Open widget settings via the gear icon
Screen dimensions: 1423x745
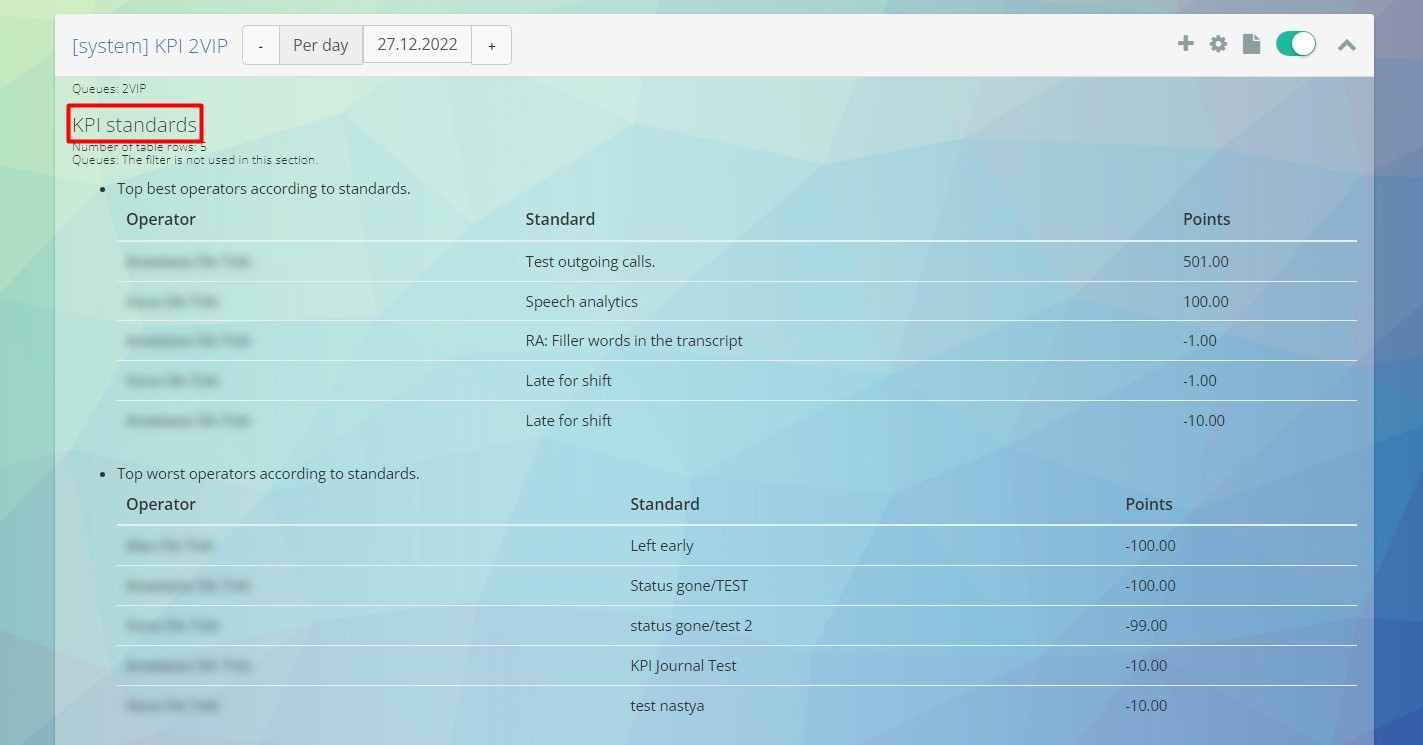(x=1218, y=44)
